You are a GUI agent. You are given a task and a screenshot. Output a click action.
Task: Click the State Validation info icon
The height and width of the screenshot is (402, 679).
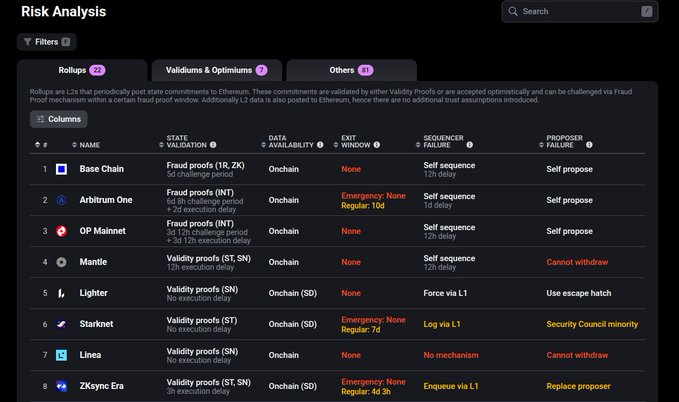tap(213, 145)
